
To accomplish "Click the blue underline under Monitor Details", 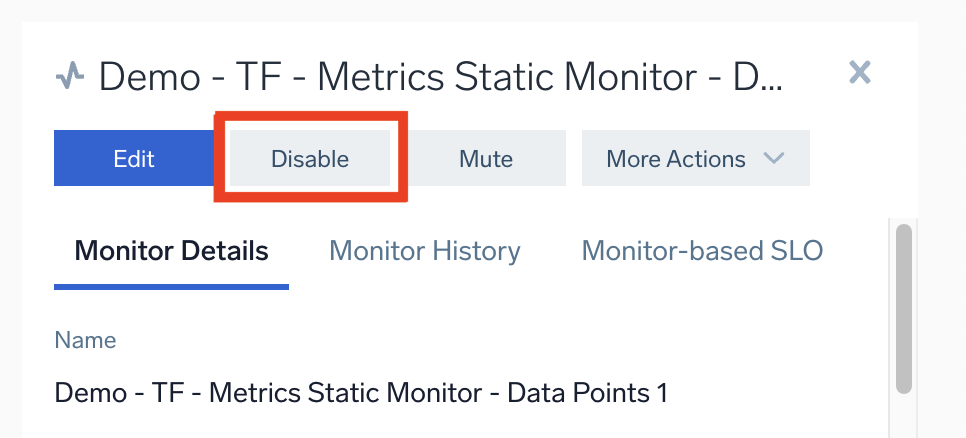I will click(171, 287).
